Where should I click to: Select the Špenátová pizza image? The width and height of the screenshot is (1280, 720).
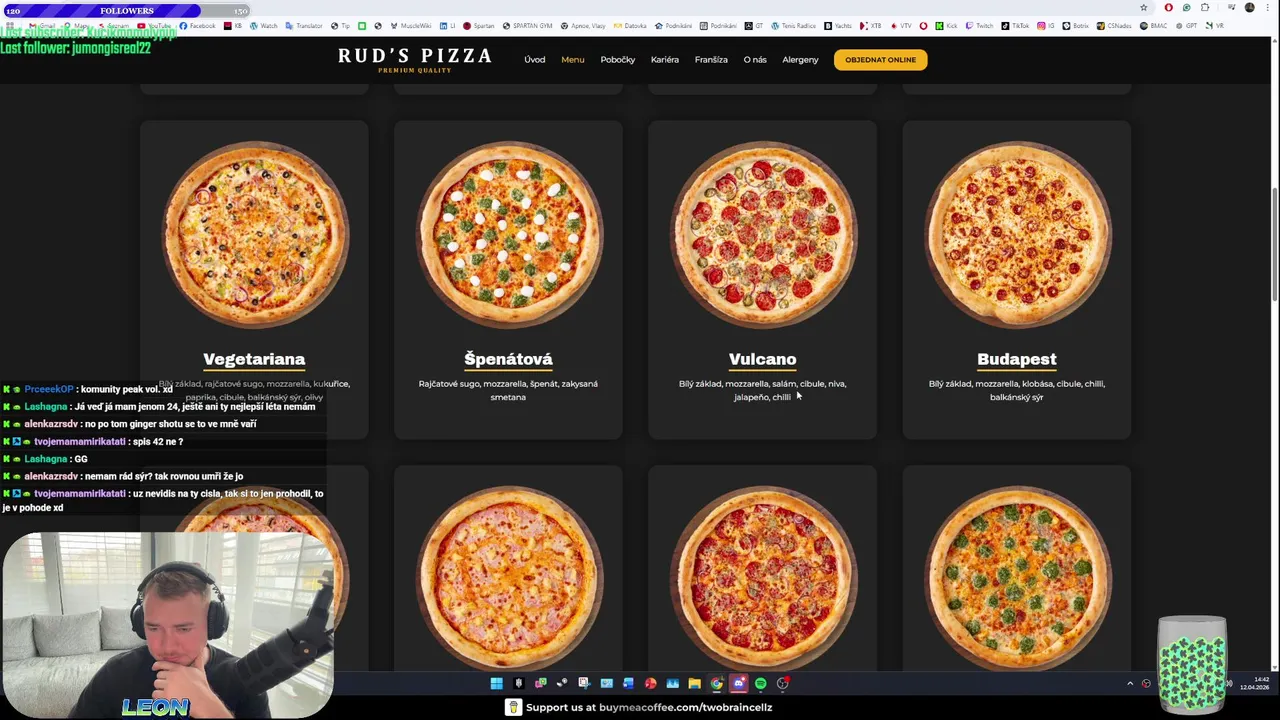click(x=509, y=235)
